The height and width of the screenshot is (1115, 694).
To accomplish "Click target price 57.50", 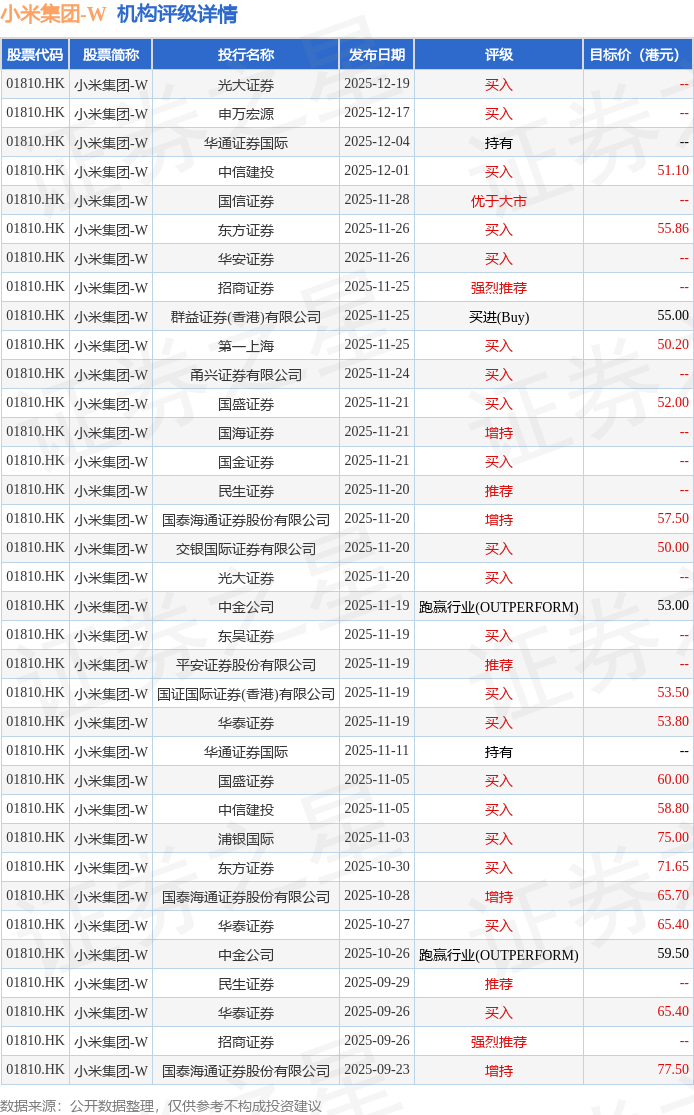I will (673, 519).
